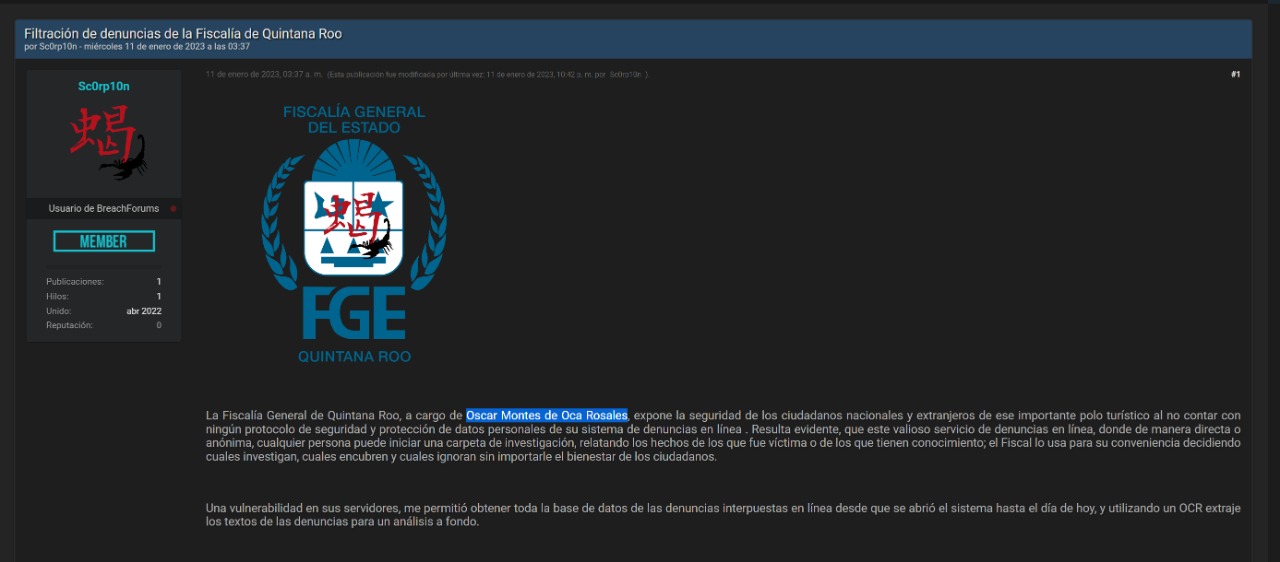Screen dimensions: 1280x562
Task: Click author link Sc0rp10n under thread title
Action: (x=58, y=47)
